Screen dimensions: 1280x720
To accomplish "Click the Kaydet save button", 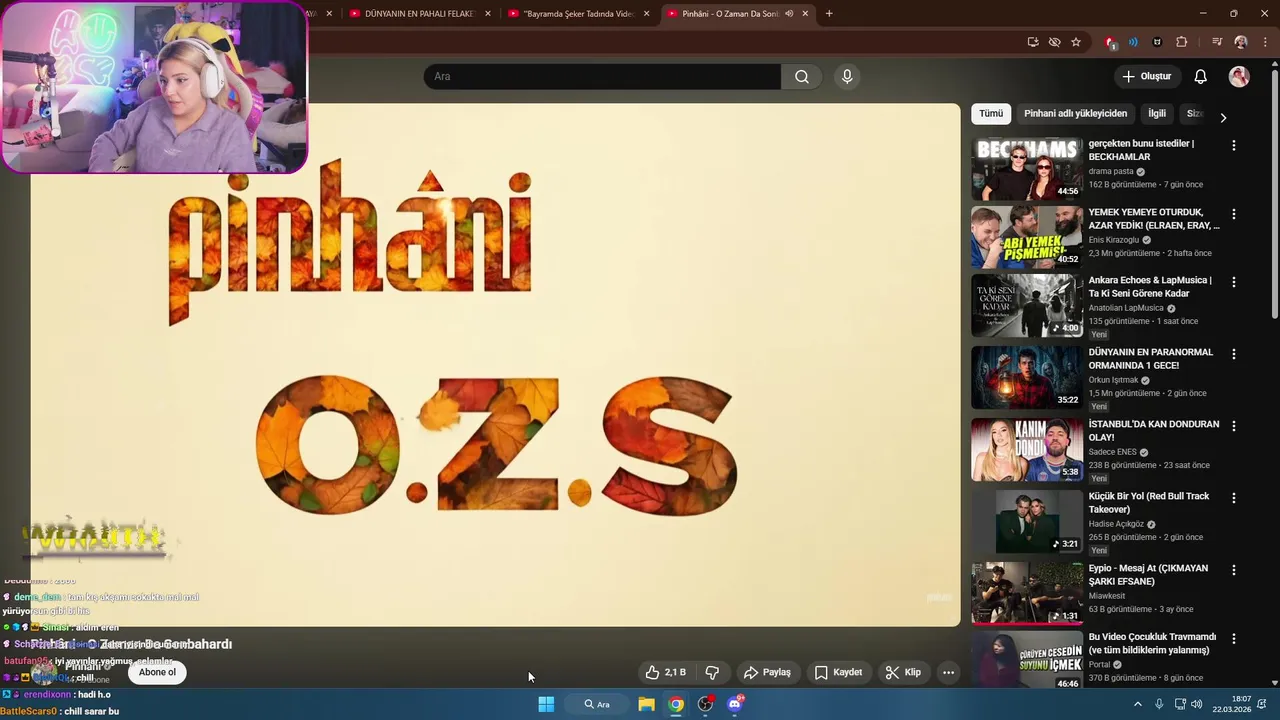I will click(x=838, y=672).
